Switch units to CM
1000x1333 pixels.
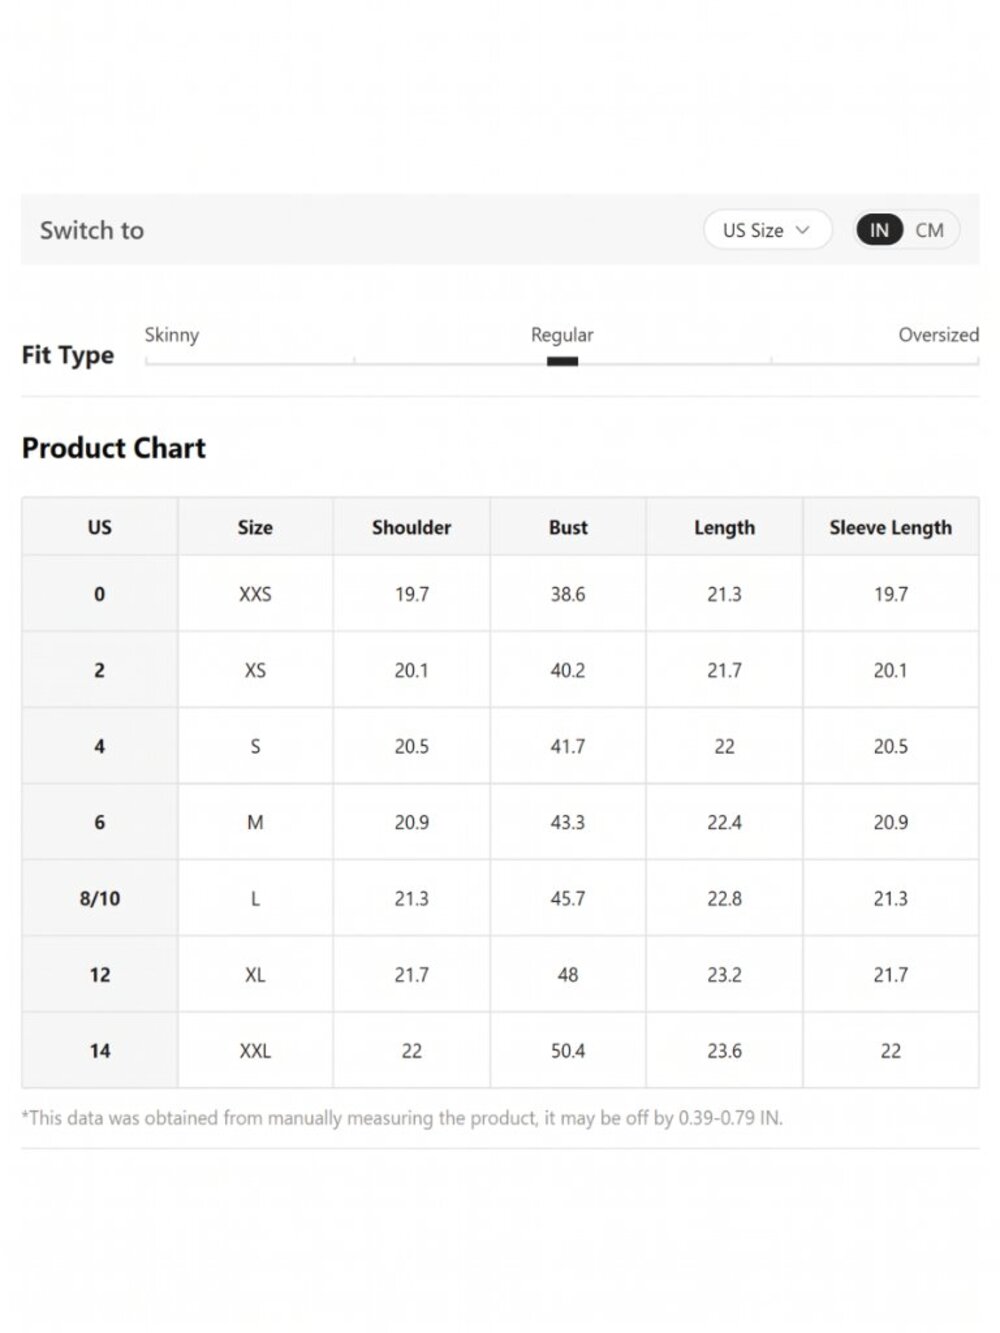pos(929,230)
